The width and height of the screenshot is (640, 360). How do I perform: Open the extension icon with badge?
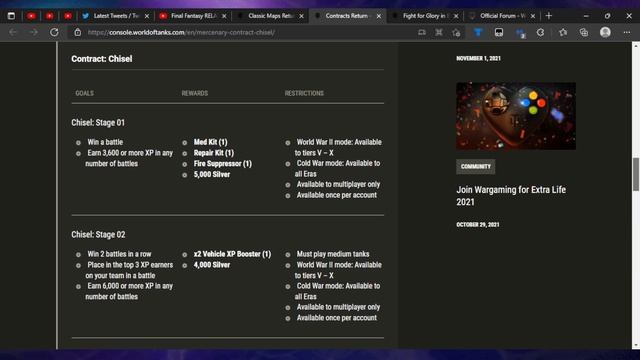(520, 33)
